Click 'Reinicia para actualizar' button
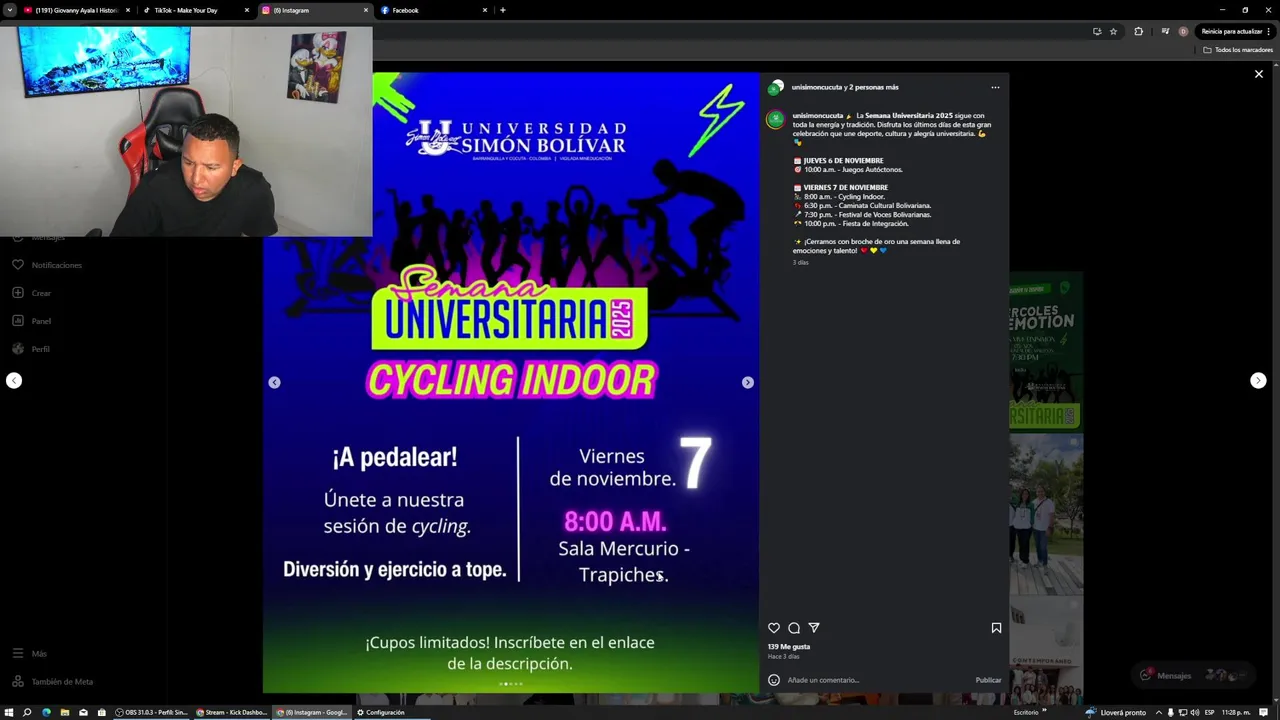This screenshot has width=1280, height=720. point(1236,31)
